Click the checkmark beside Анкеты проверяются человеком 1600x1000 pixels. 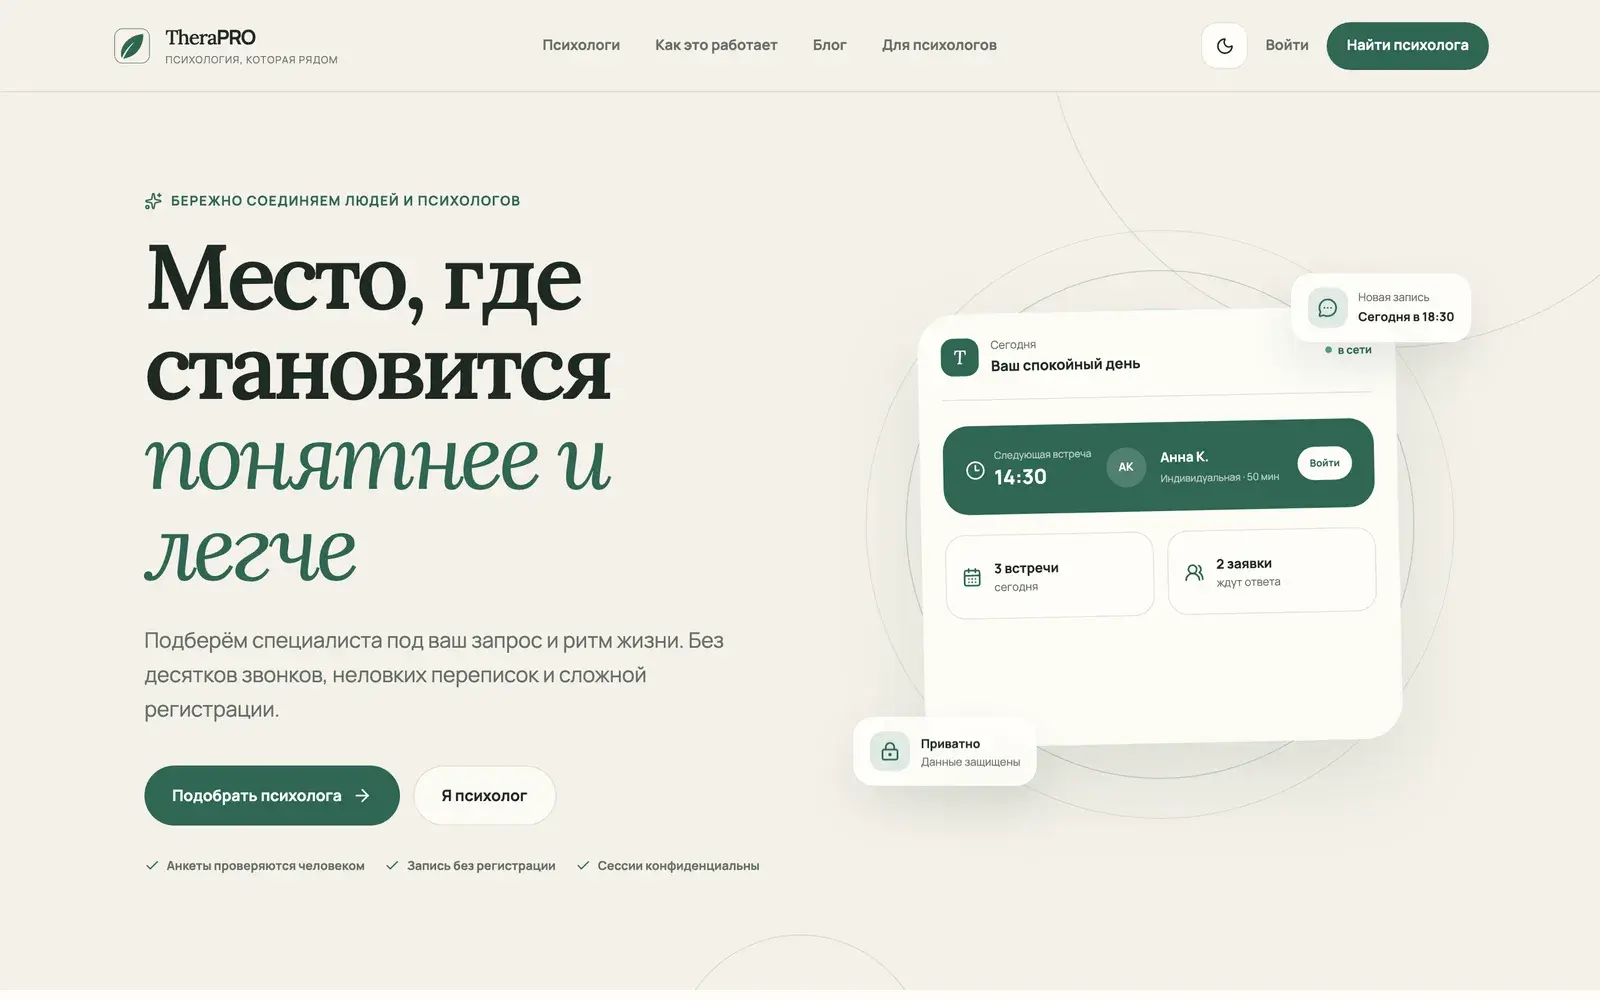(152, 866)
